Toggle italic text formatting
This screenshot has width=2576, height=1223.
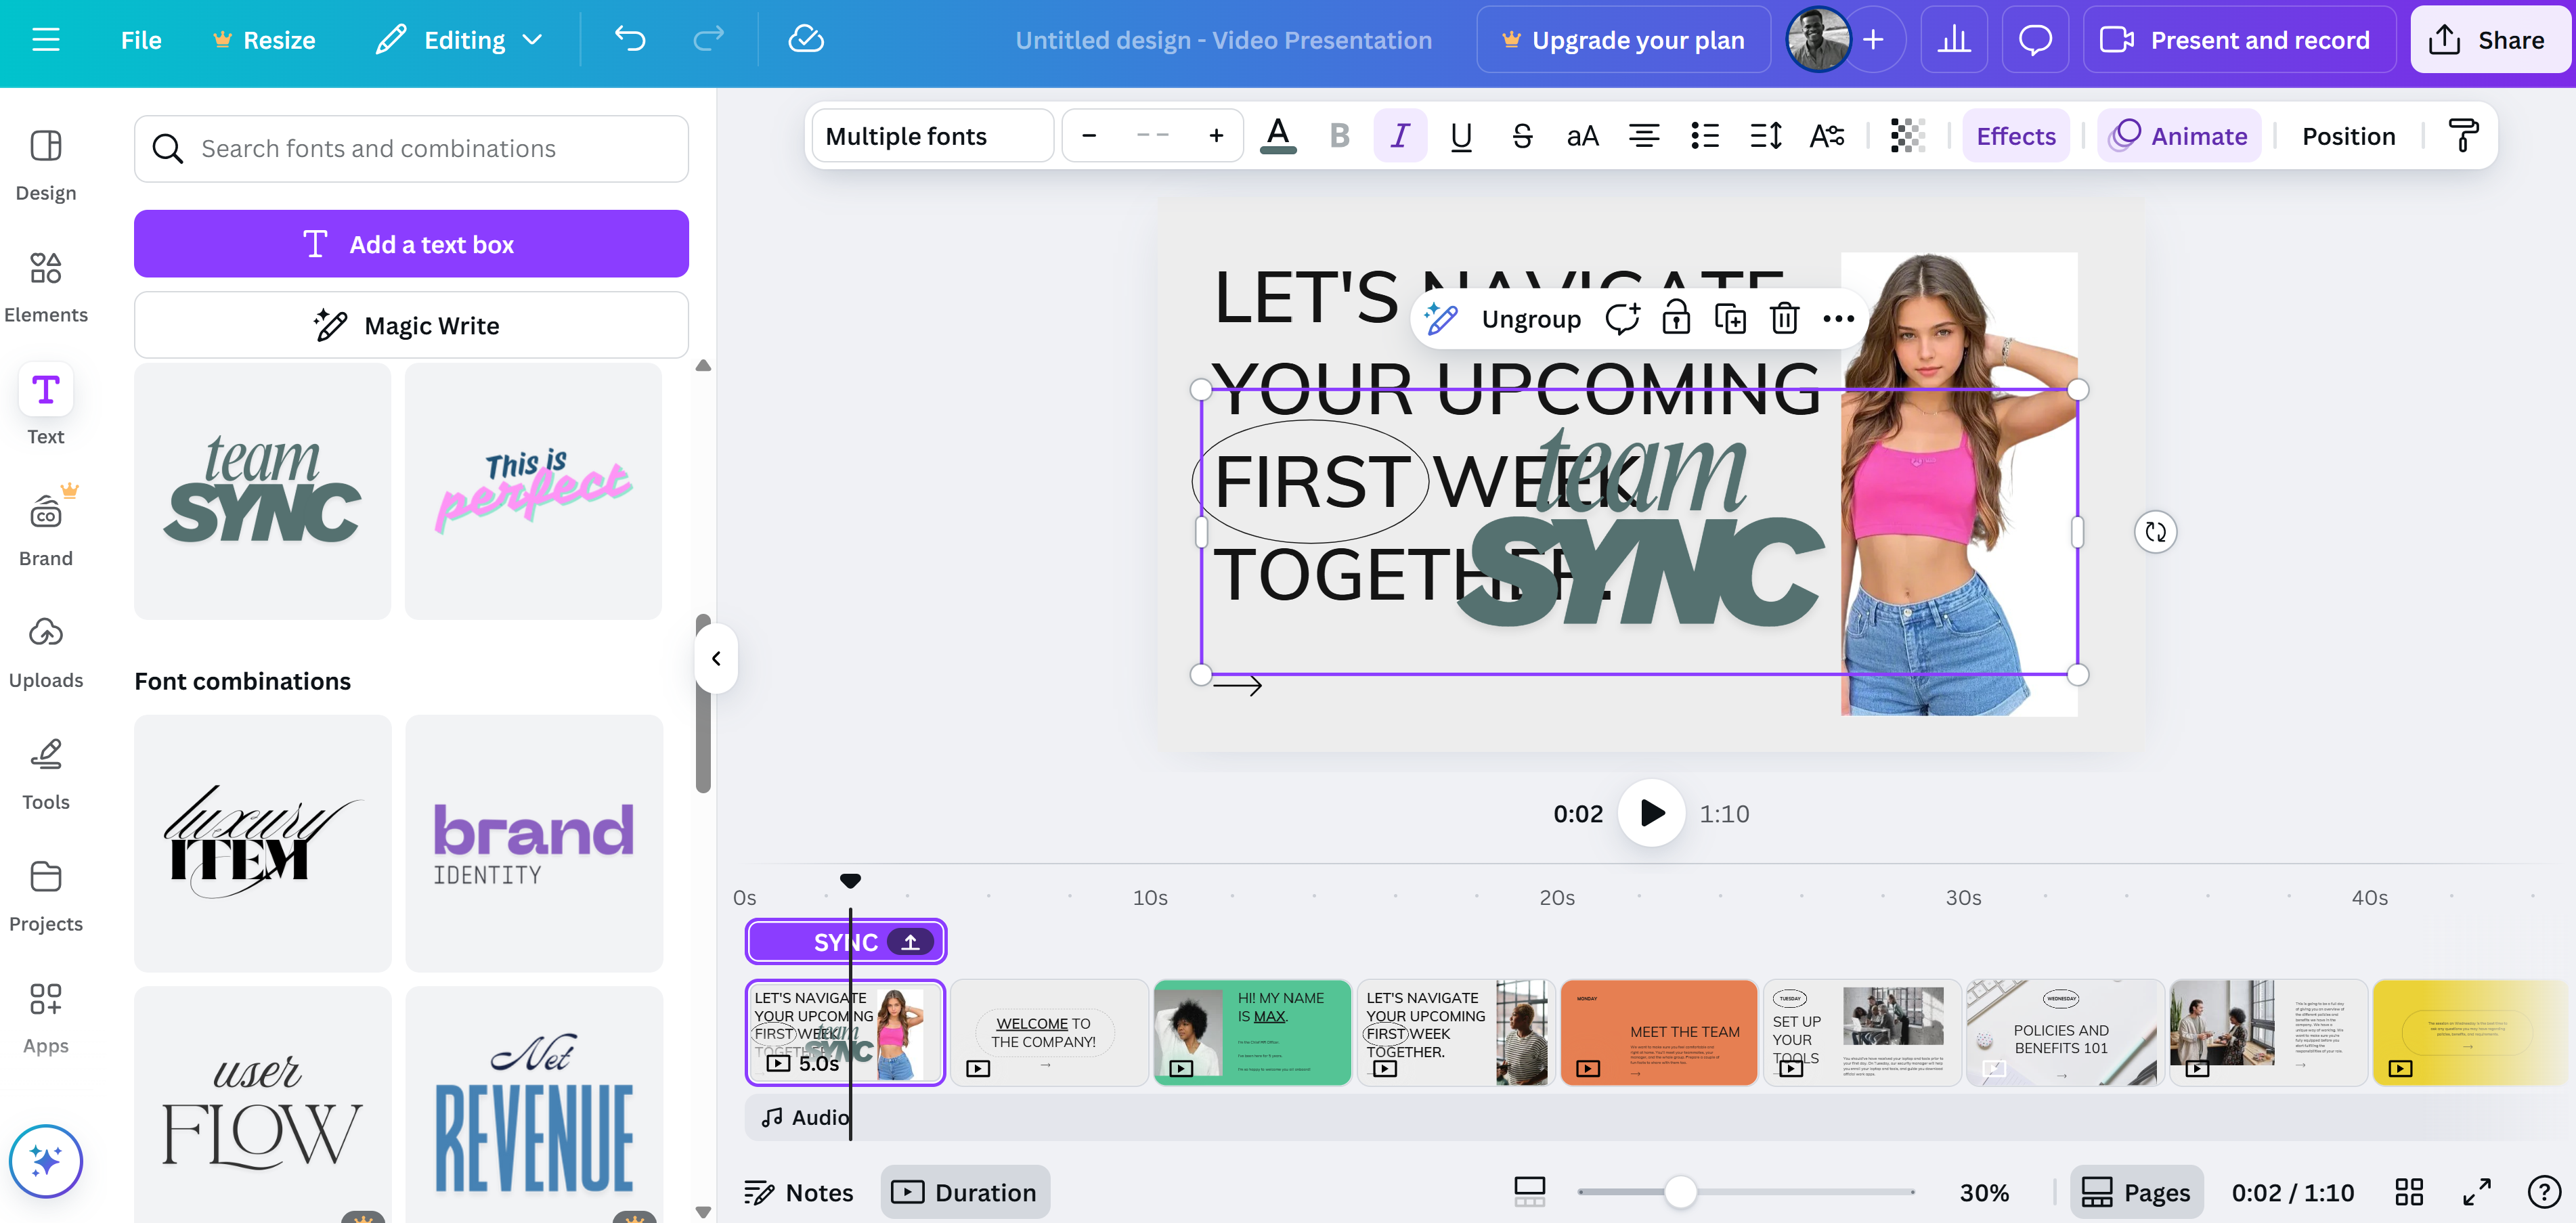click(1400, 136)
